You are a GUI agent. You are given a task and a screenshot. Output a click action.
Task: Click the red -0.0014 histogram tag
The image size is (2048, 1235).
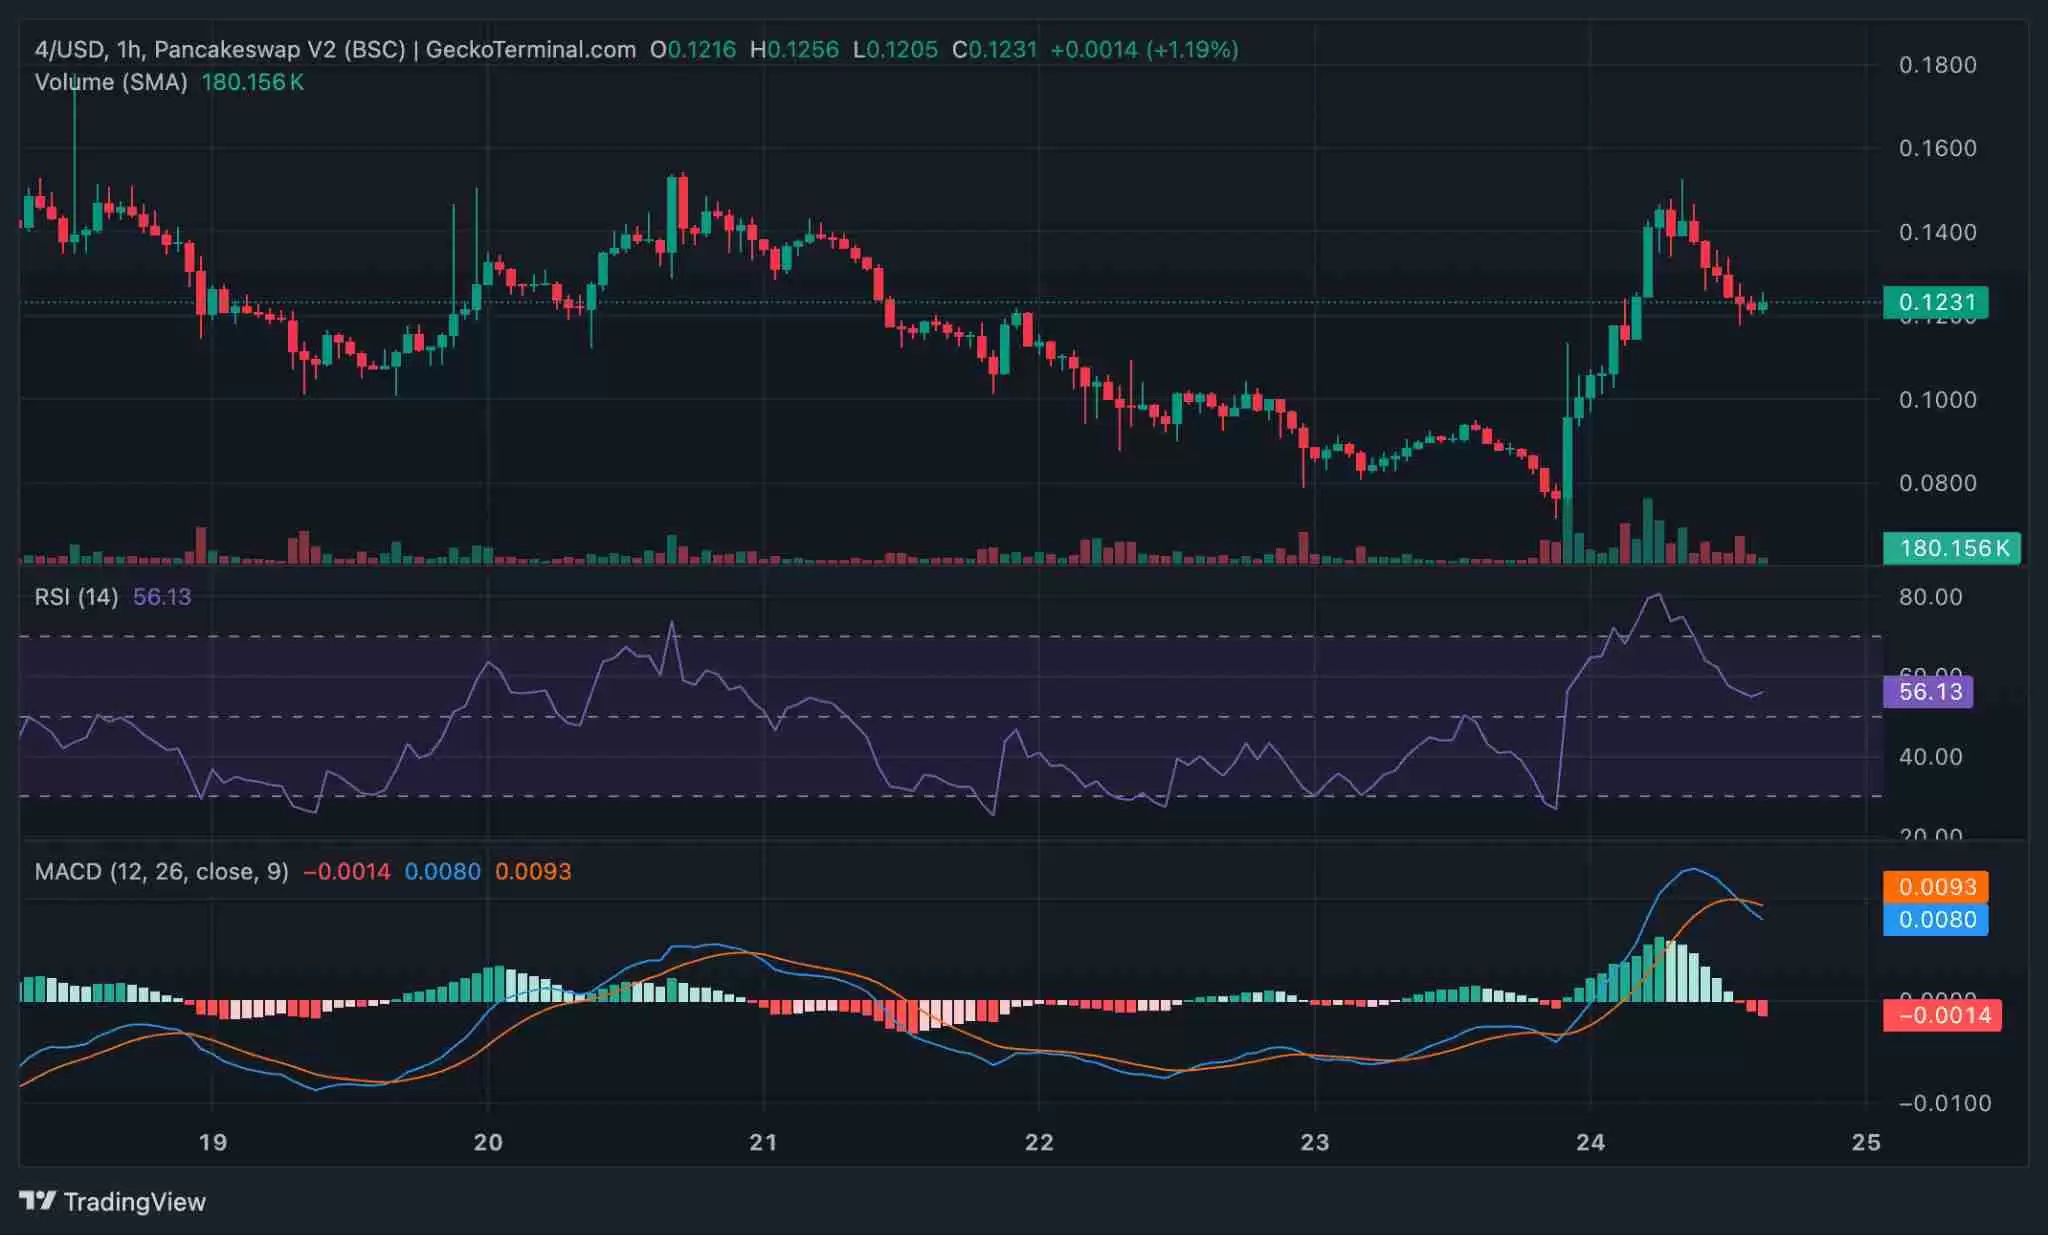pyautogui.click(x=1941, y=1016)
